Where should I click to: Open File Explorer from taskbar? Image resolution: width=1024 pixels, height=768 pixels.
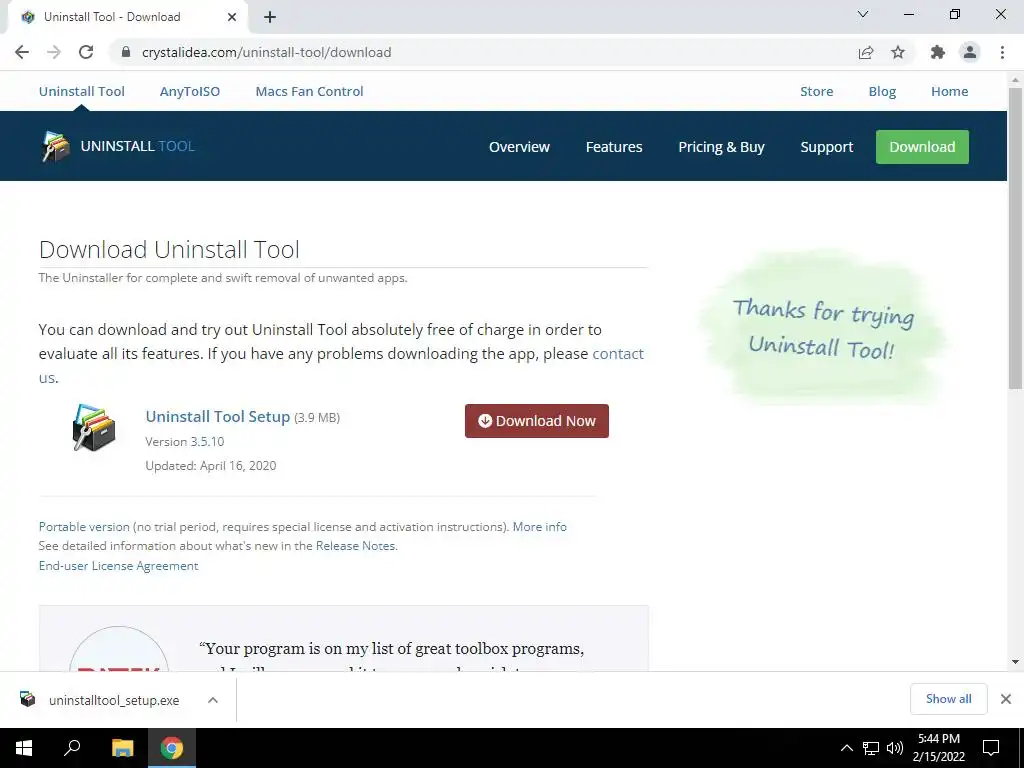(x=122, y=748)
